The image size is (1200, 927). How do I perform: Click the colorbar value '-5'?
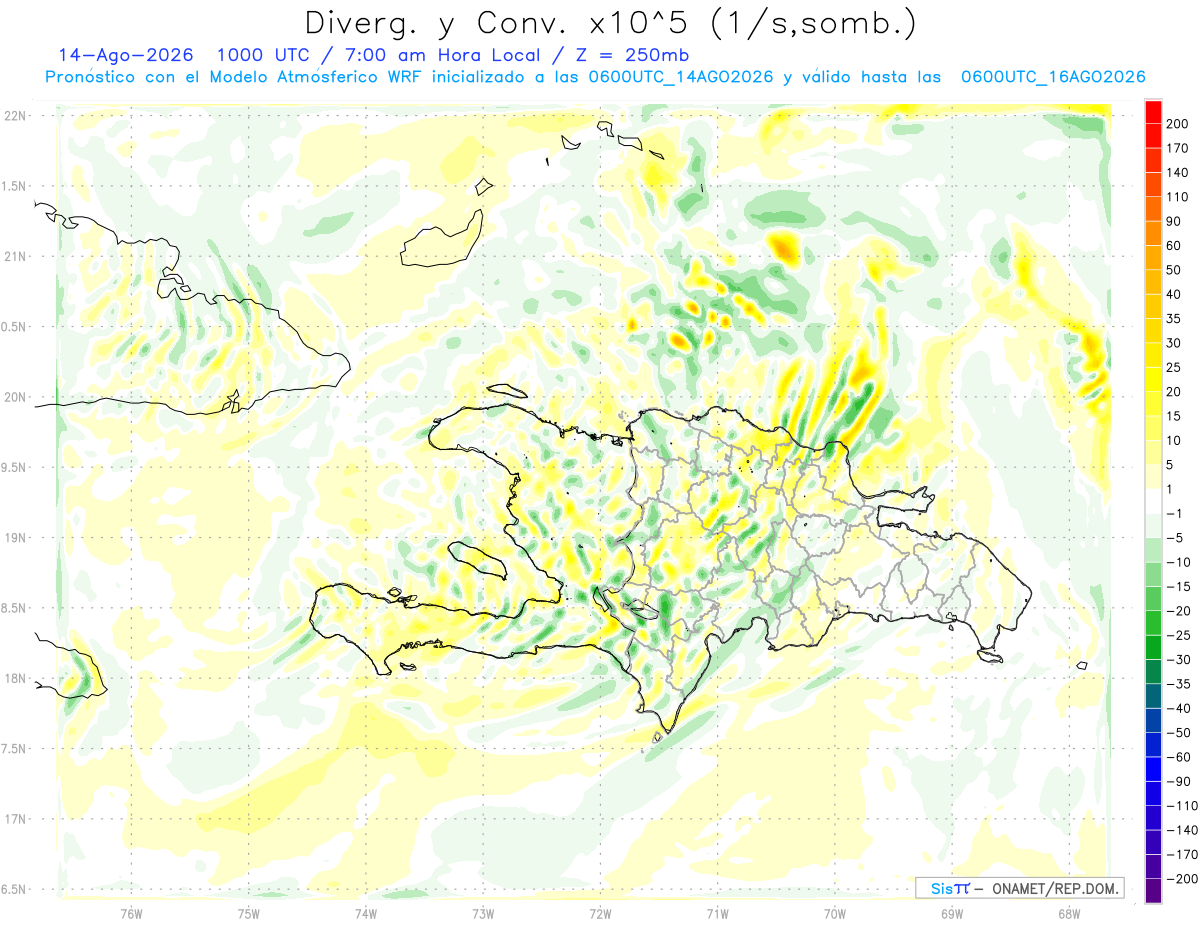[1175, 538]
